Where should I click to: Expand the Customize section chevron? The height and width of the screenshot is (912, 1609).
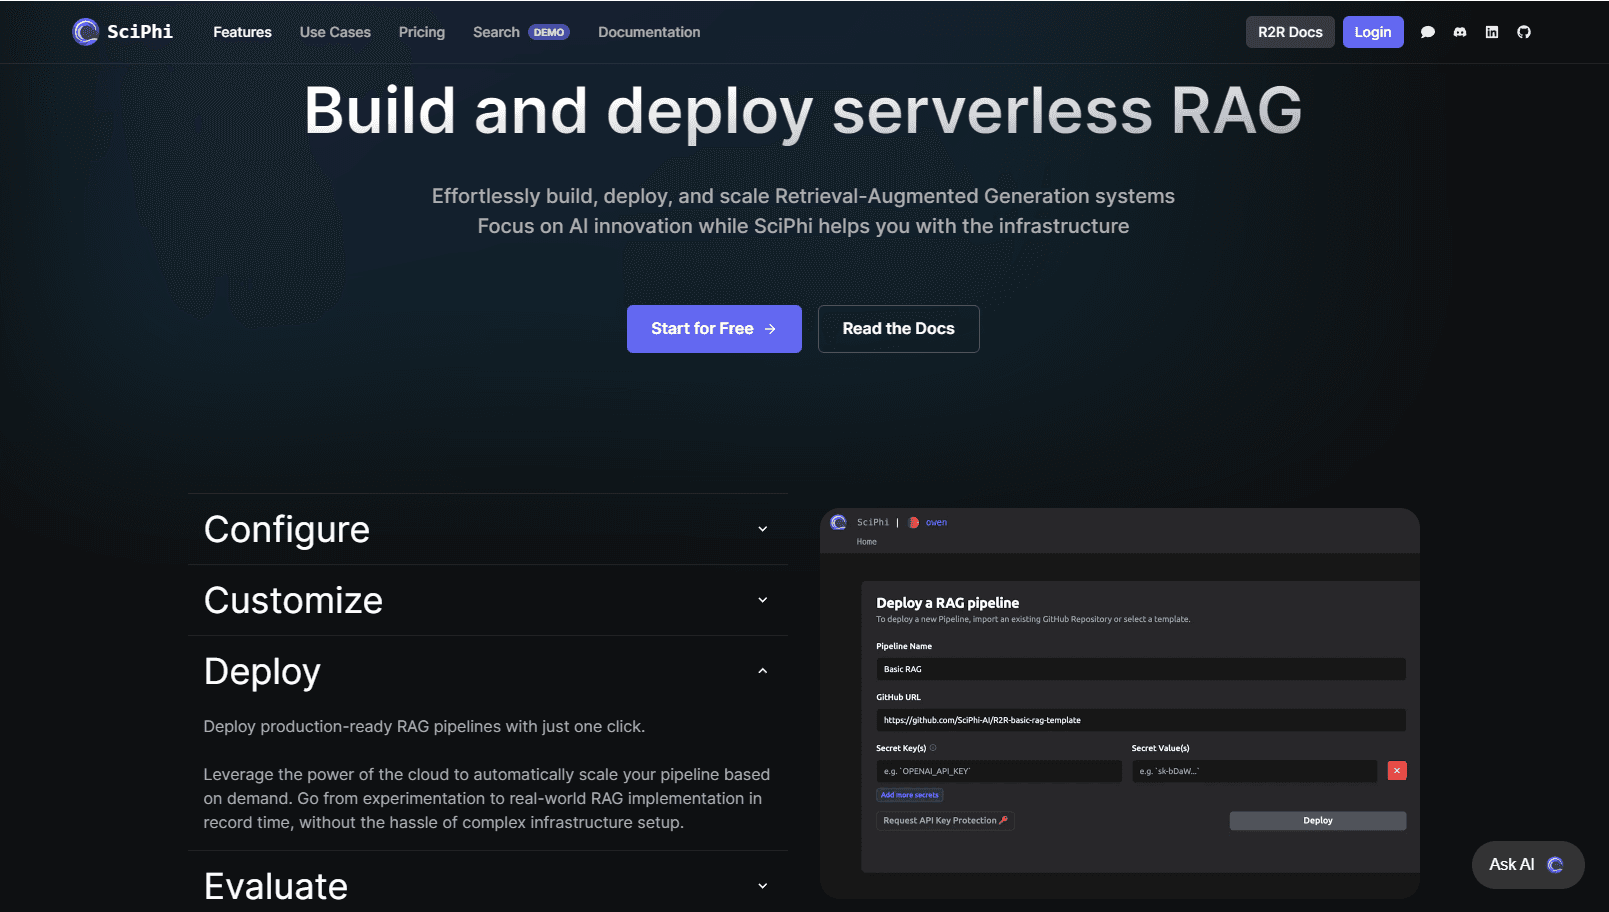[x=763, y=600]
